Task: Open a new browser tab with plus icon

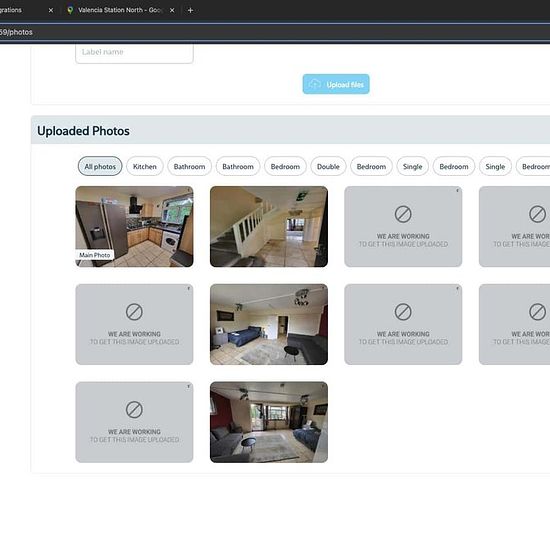Action: (x=190, y=10)
